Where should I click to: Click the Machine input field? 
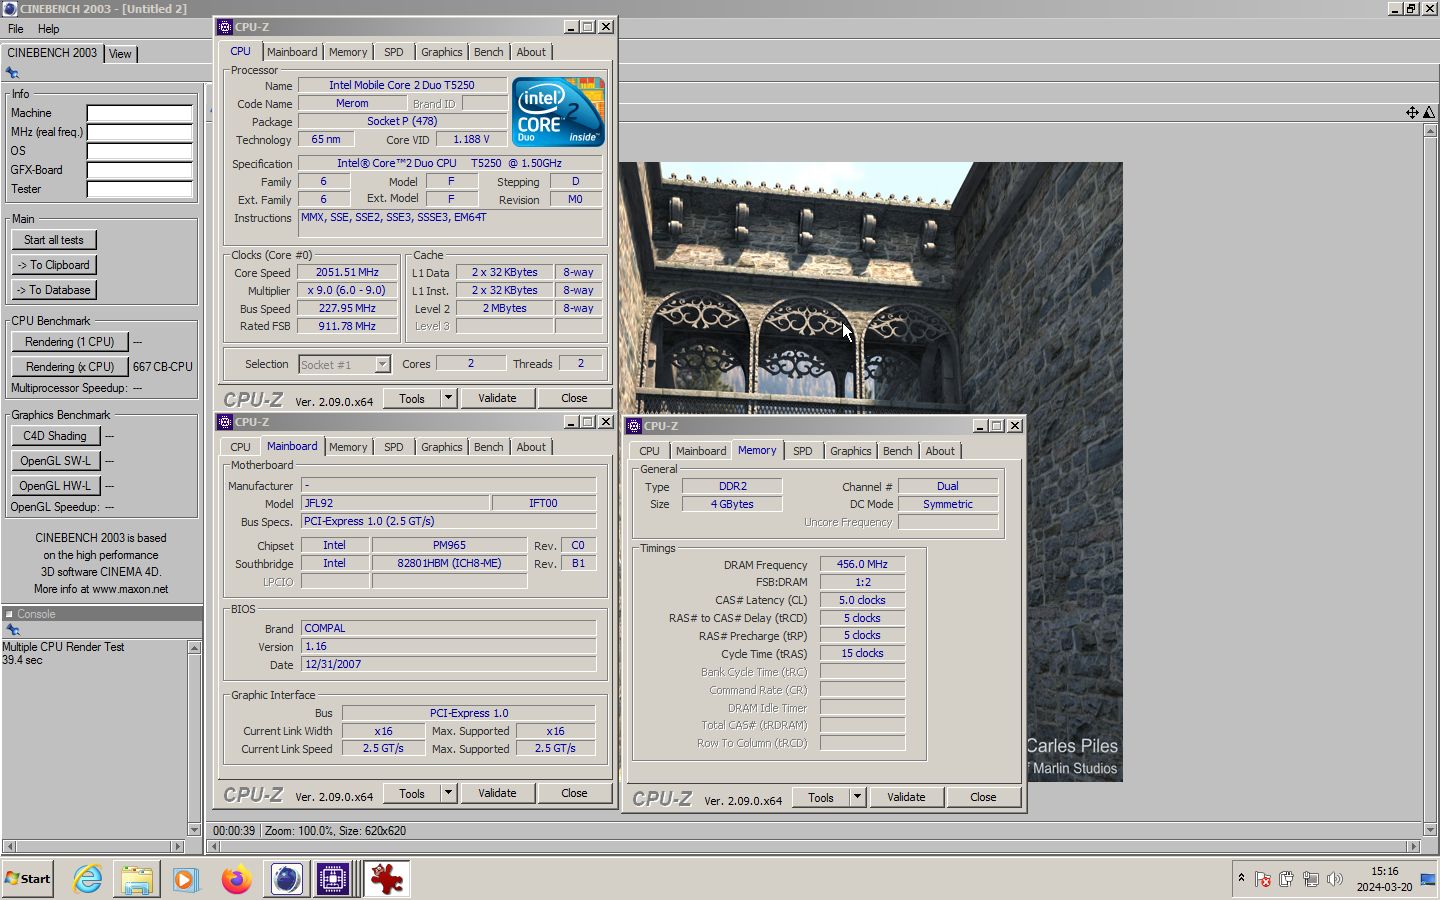tap(139, 113)
